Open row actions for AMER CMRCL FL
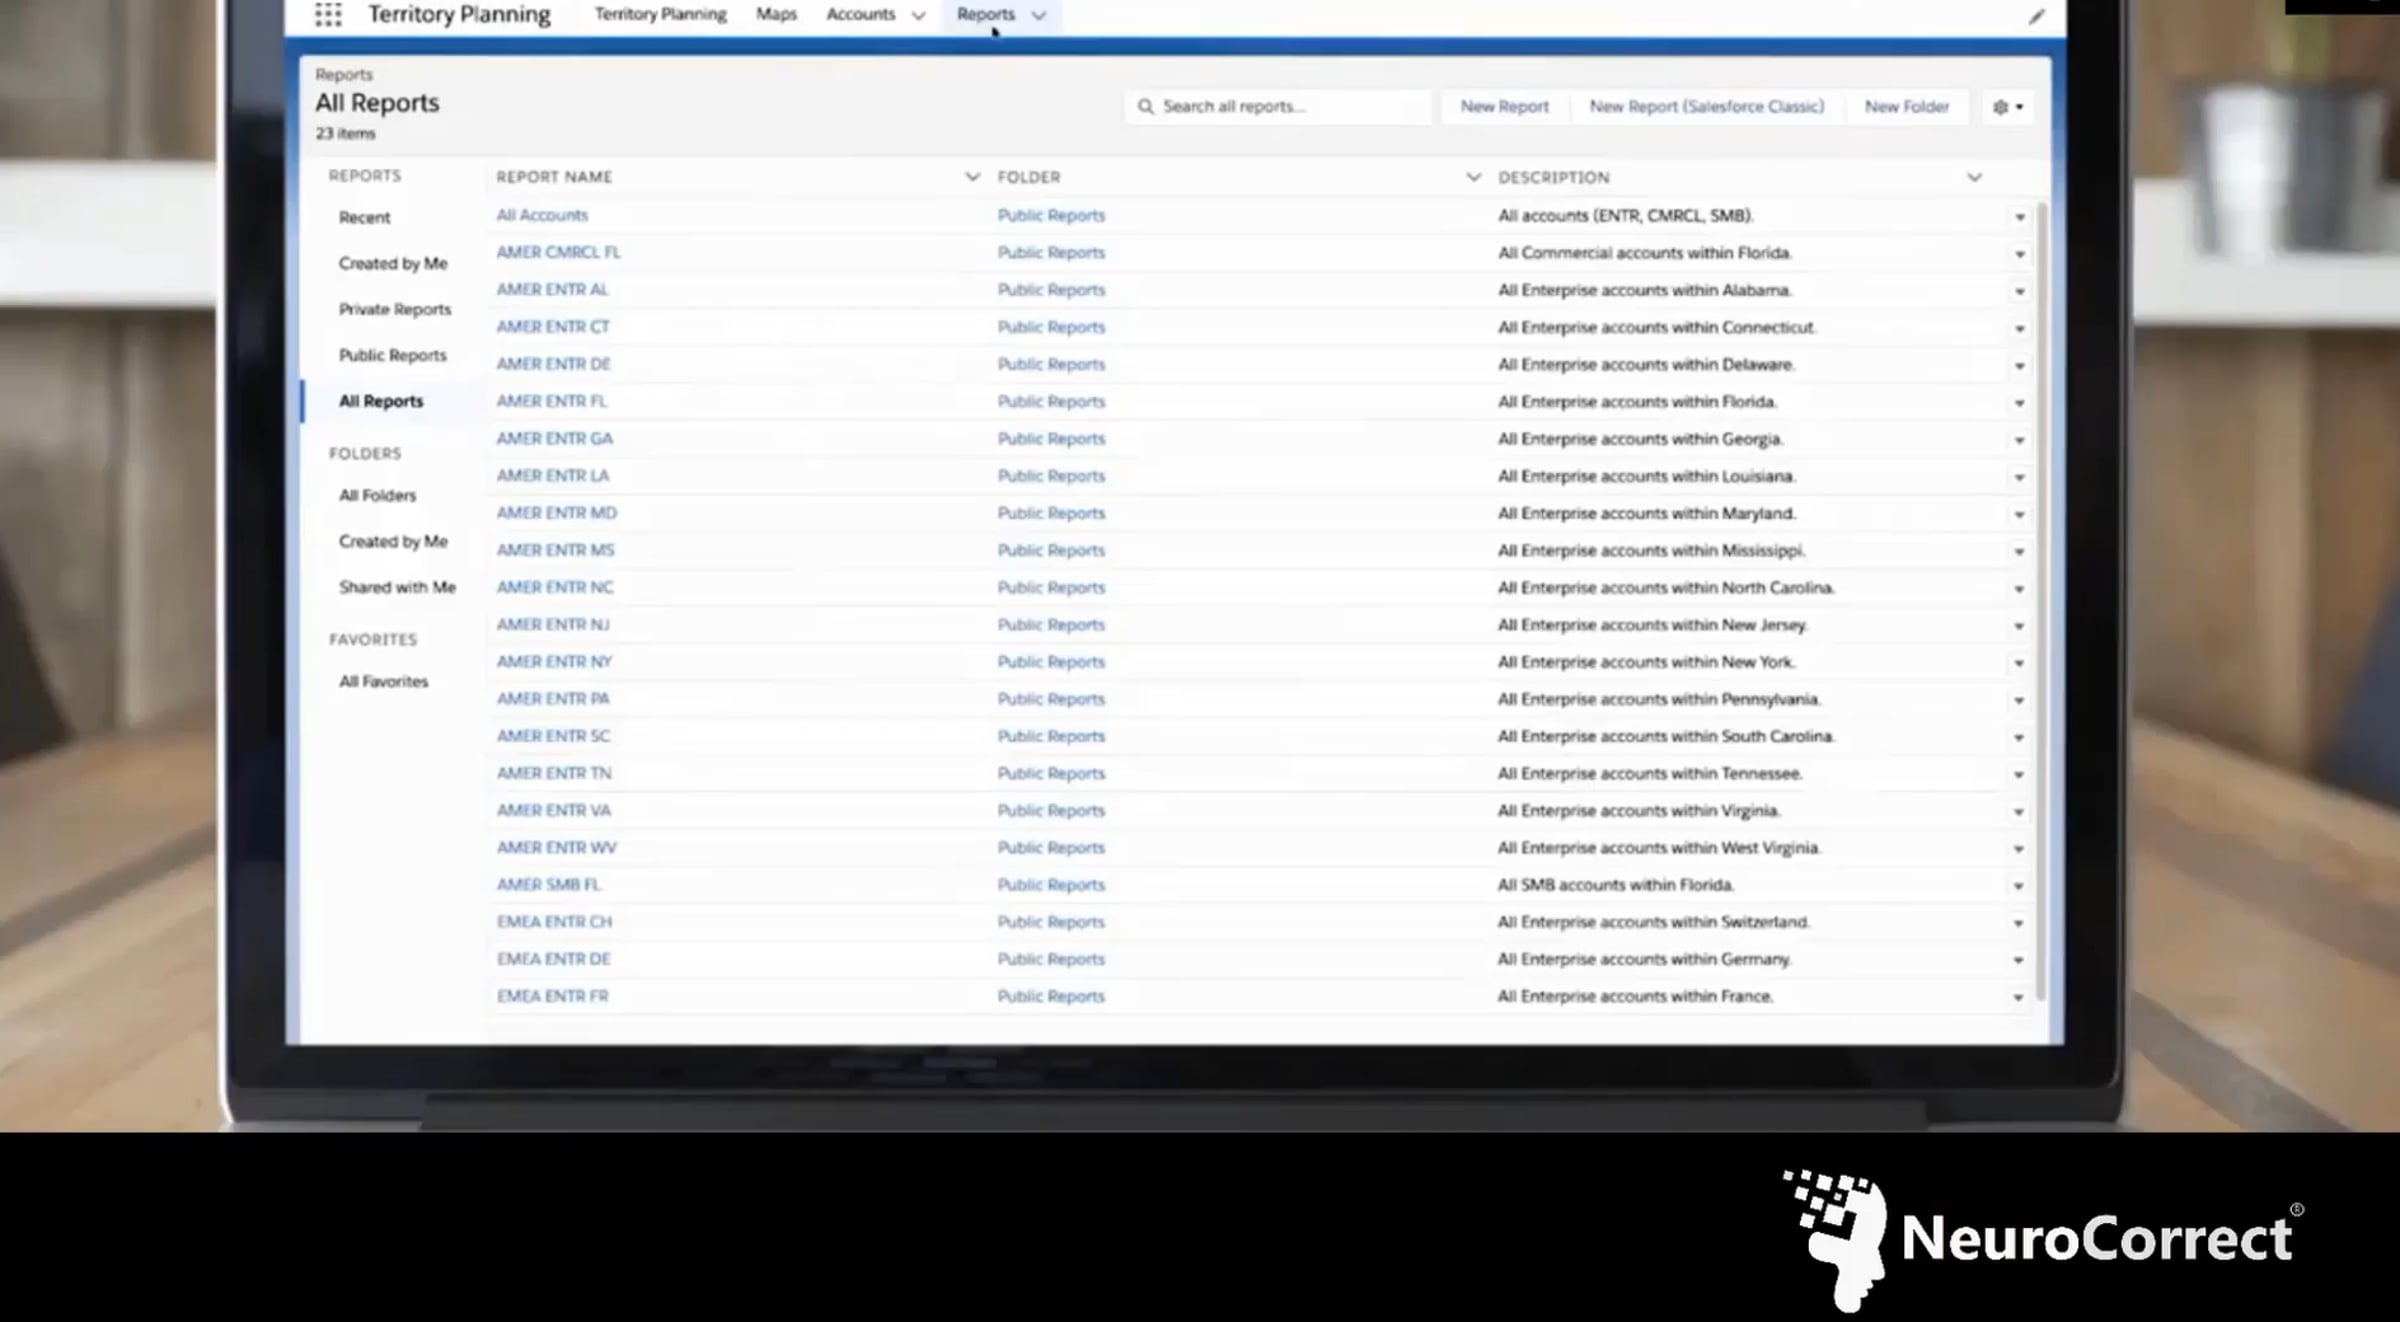The width and height of the screenshot is (2400, 1322). 2019,254
